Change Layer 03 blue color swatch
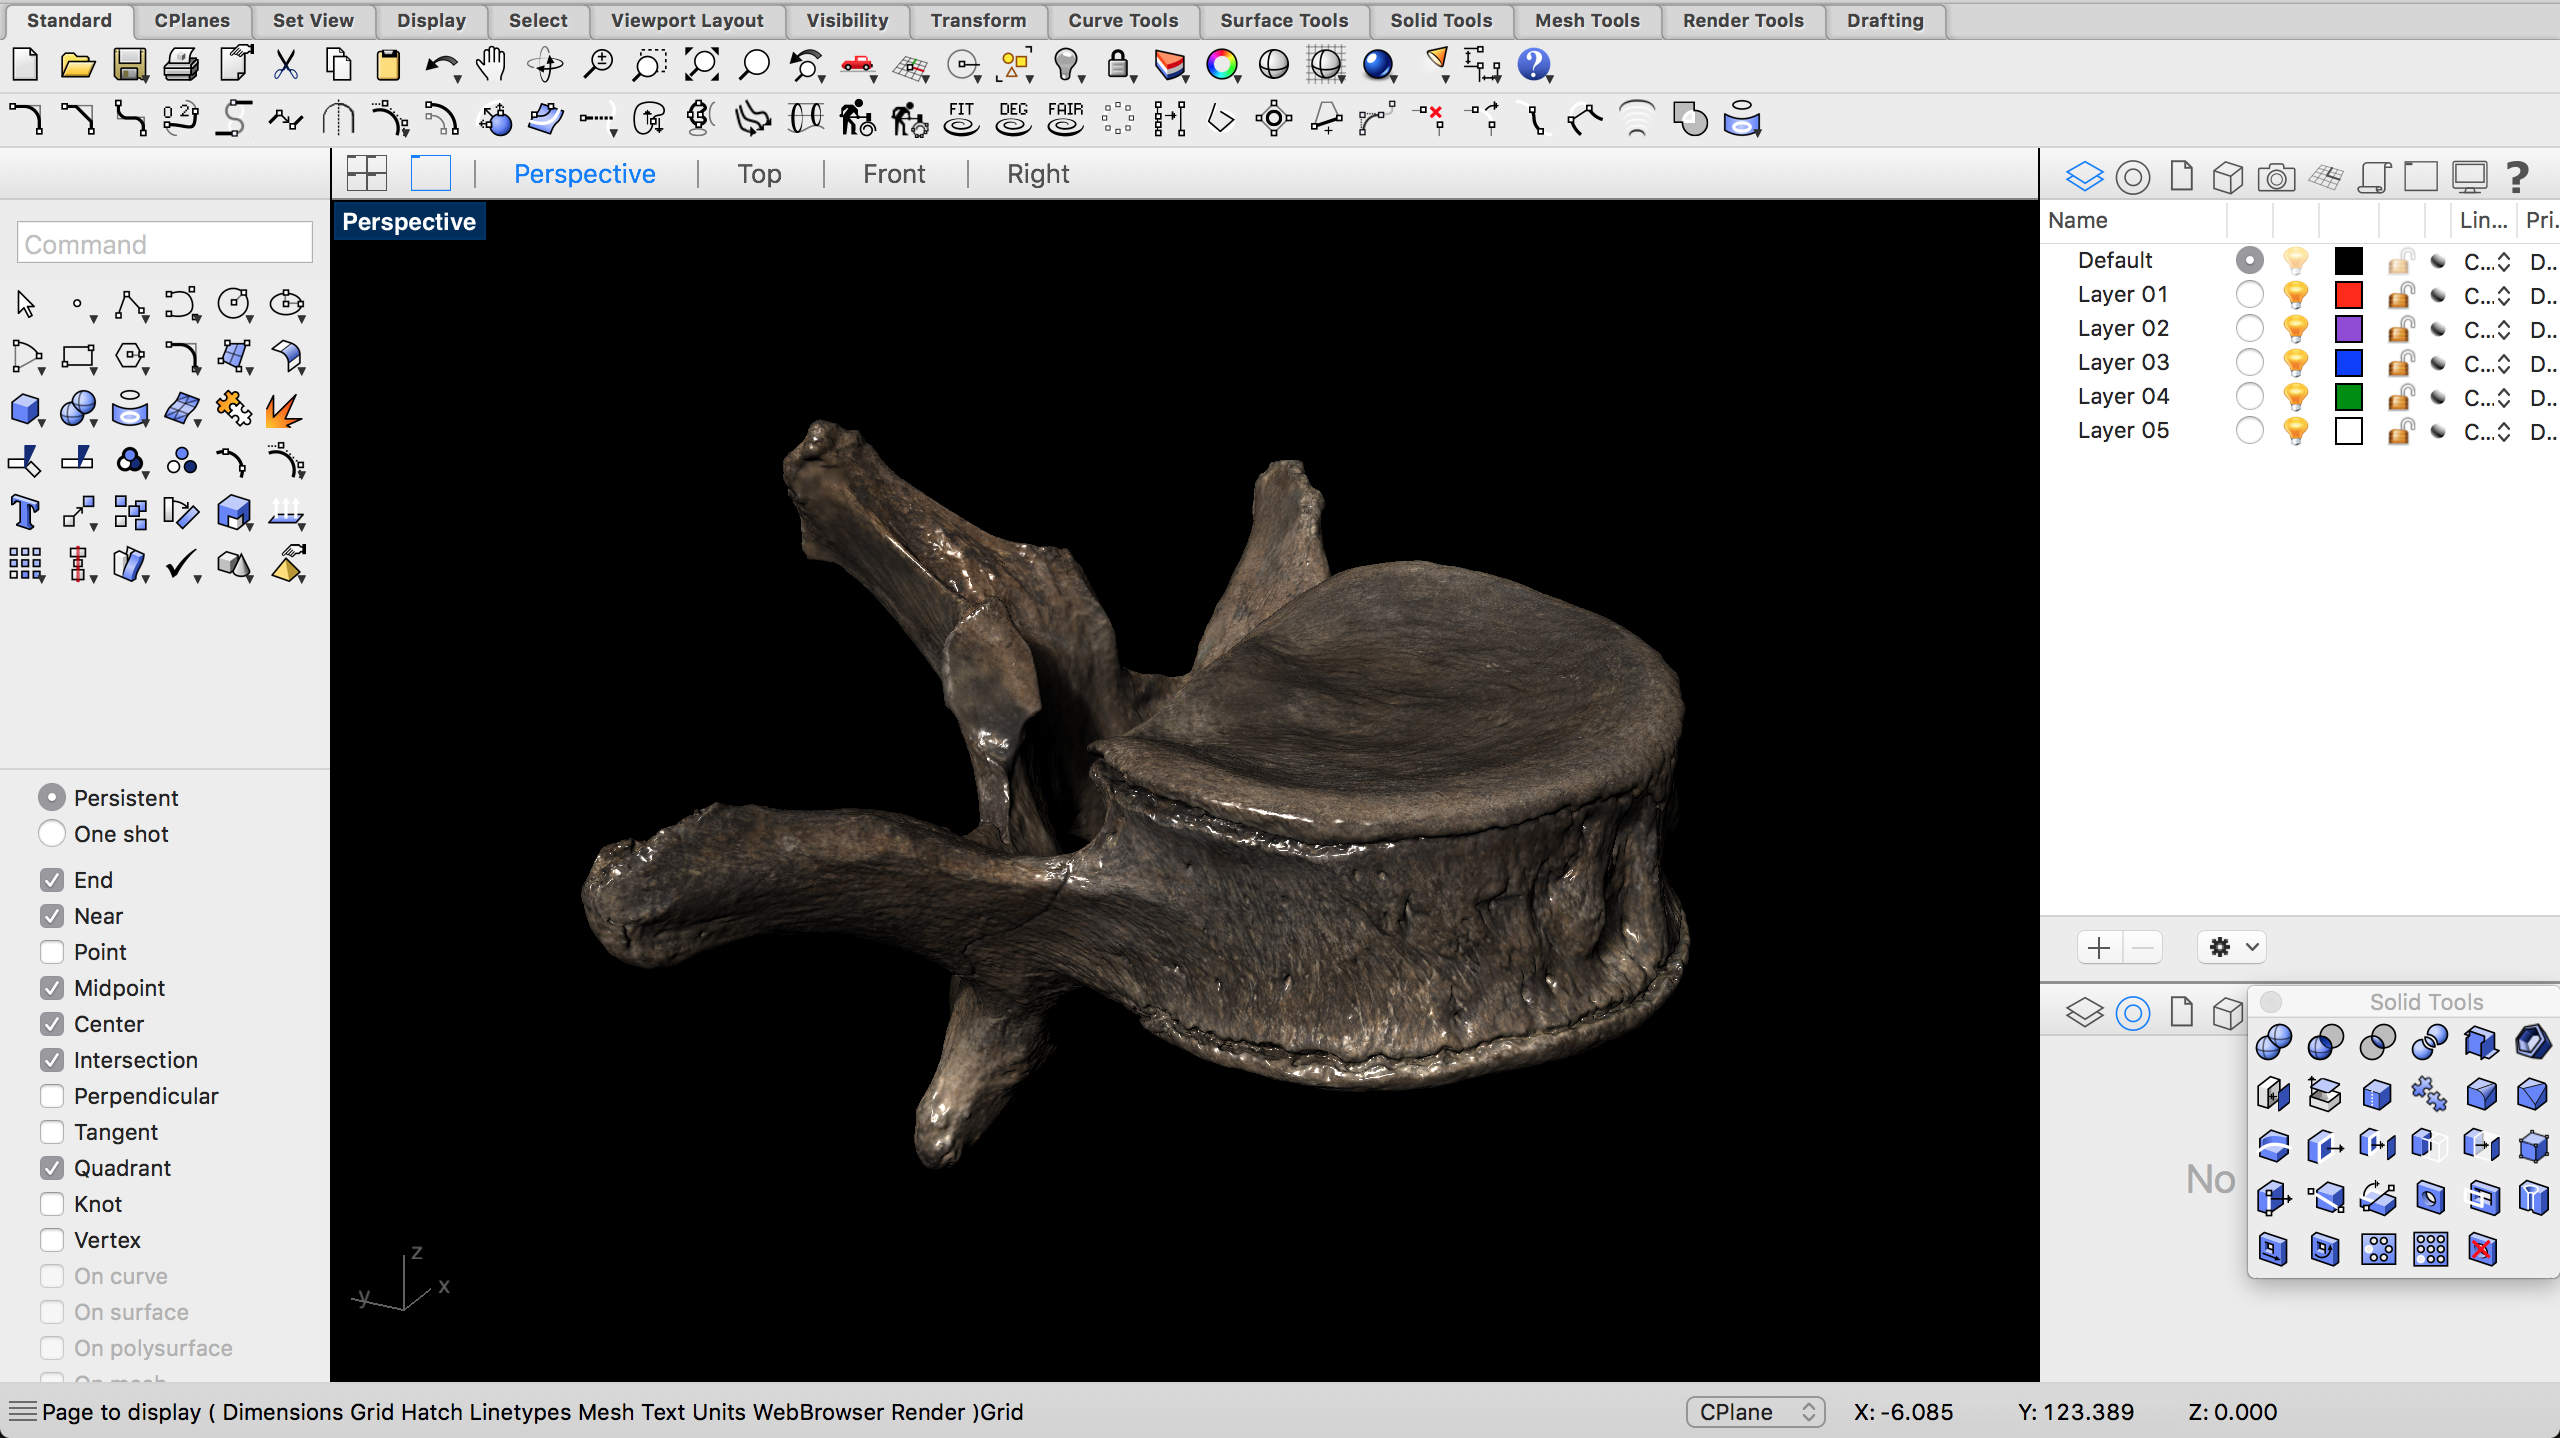2560x1438 pixels. [2348, 363]
